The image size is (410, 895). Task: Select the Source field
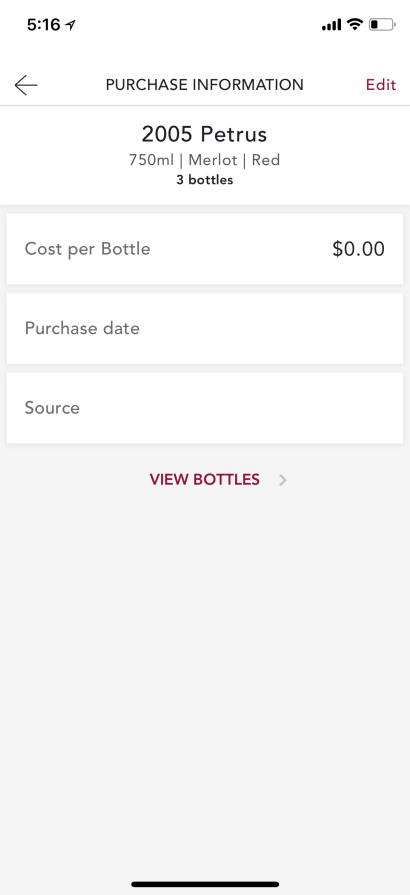tap(205, 408)
